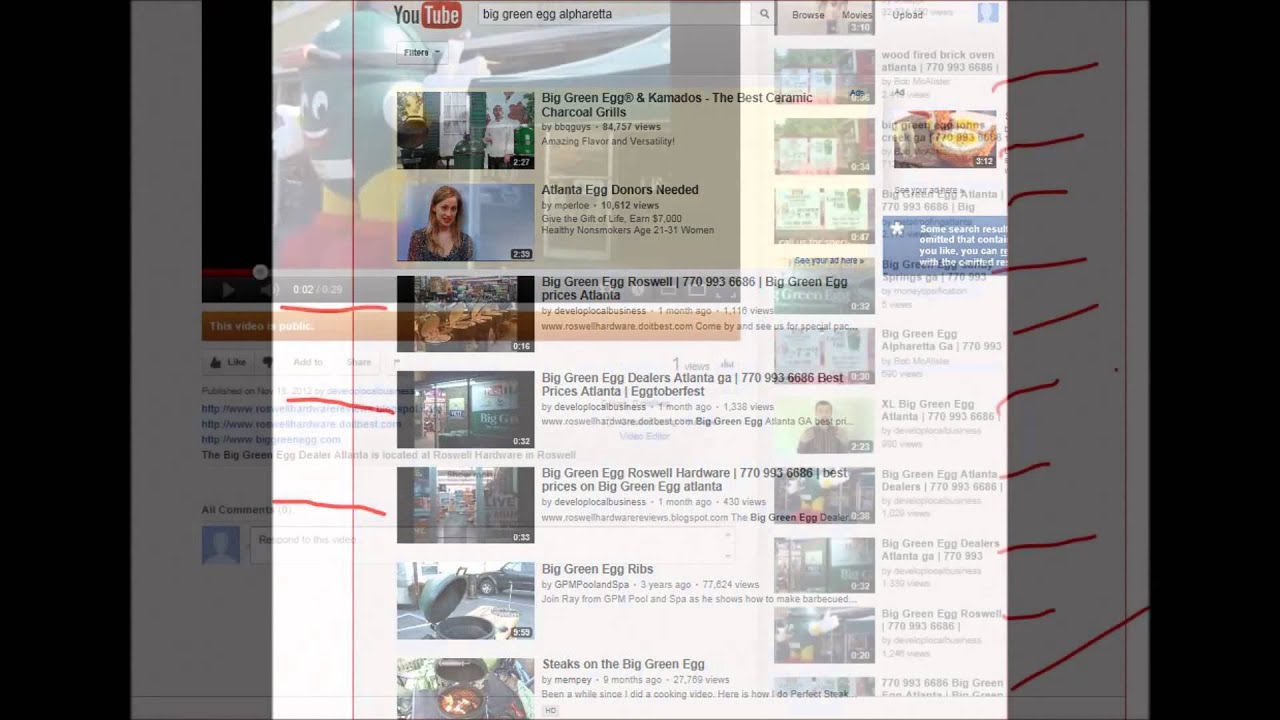This screenshot has width=1280, height=720.
Task: Open 'Steaks on the Big Green Egg' title
Action: (x=623, y=664)
